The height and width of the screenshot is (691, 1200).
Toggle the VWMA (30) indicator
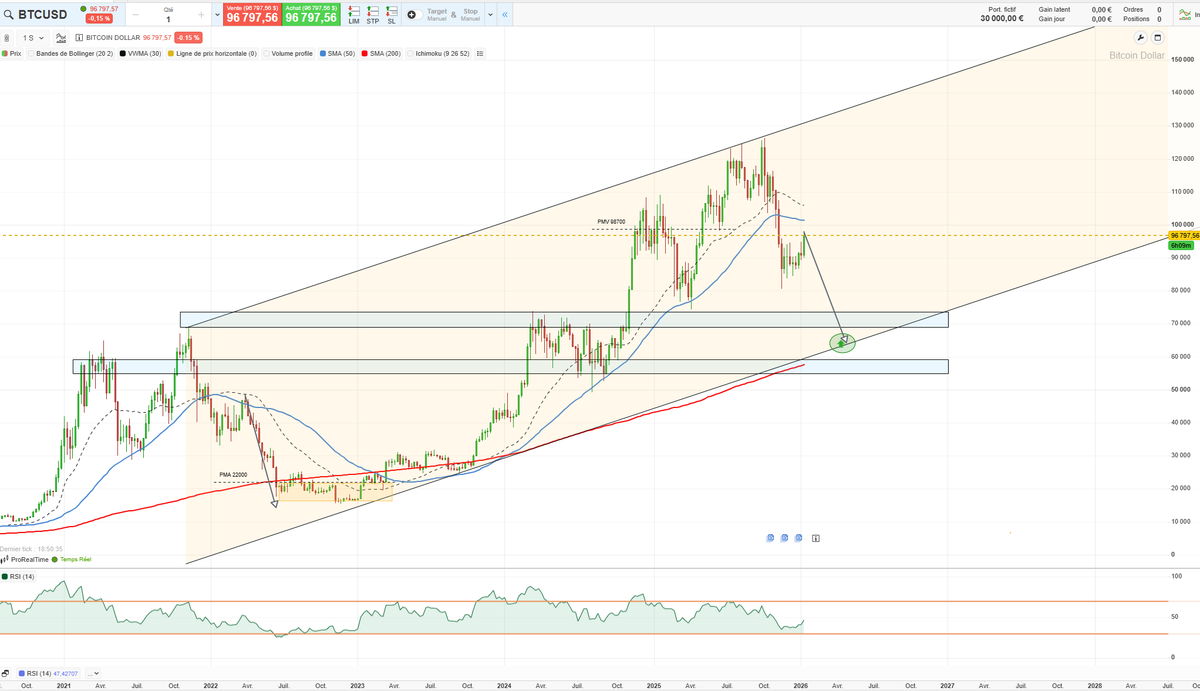coord(141,53)
